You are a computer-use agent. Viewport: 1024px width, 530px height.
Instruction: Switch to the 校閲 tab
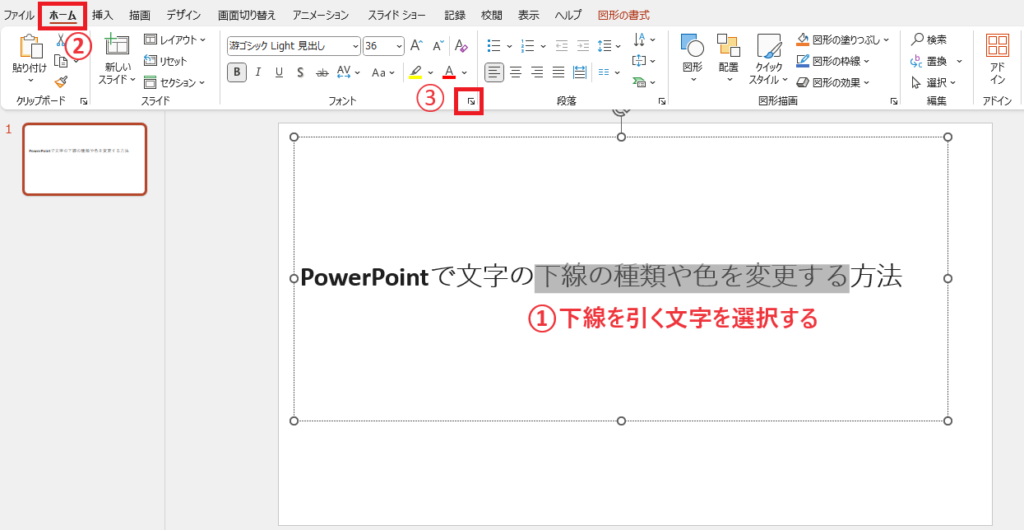(491, 15)
